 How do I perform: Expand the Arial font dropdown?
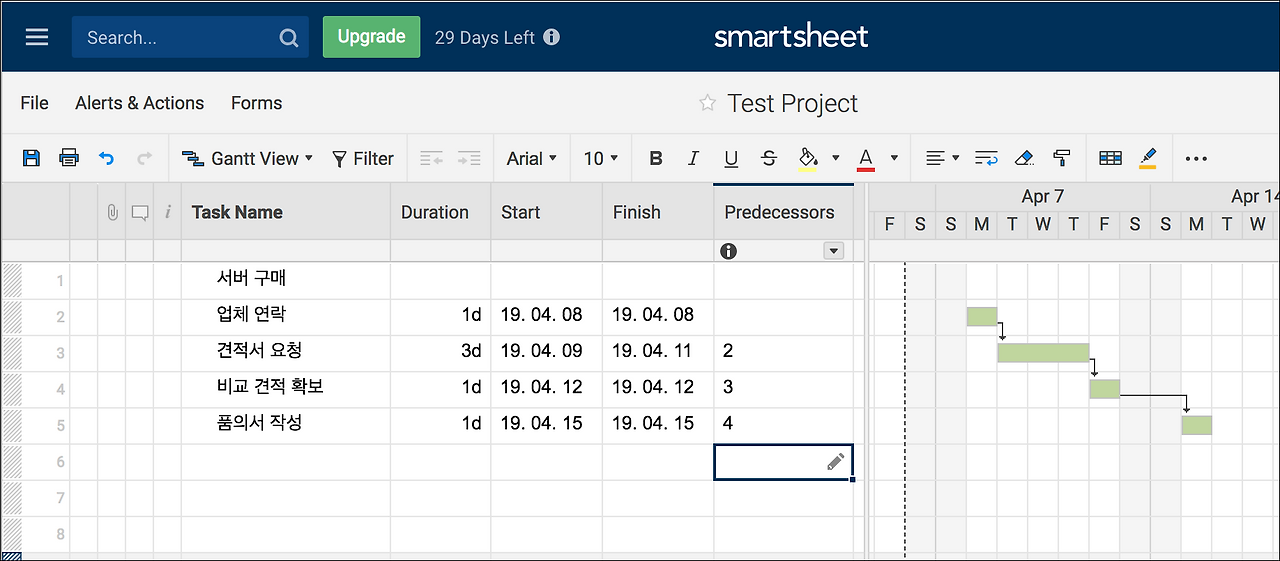click(x=530, y=158)
